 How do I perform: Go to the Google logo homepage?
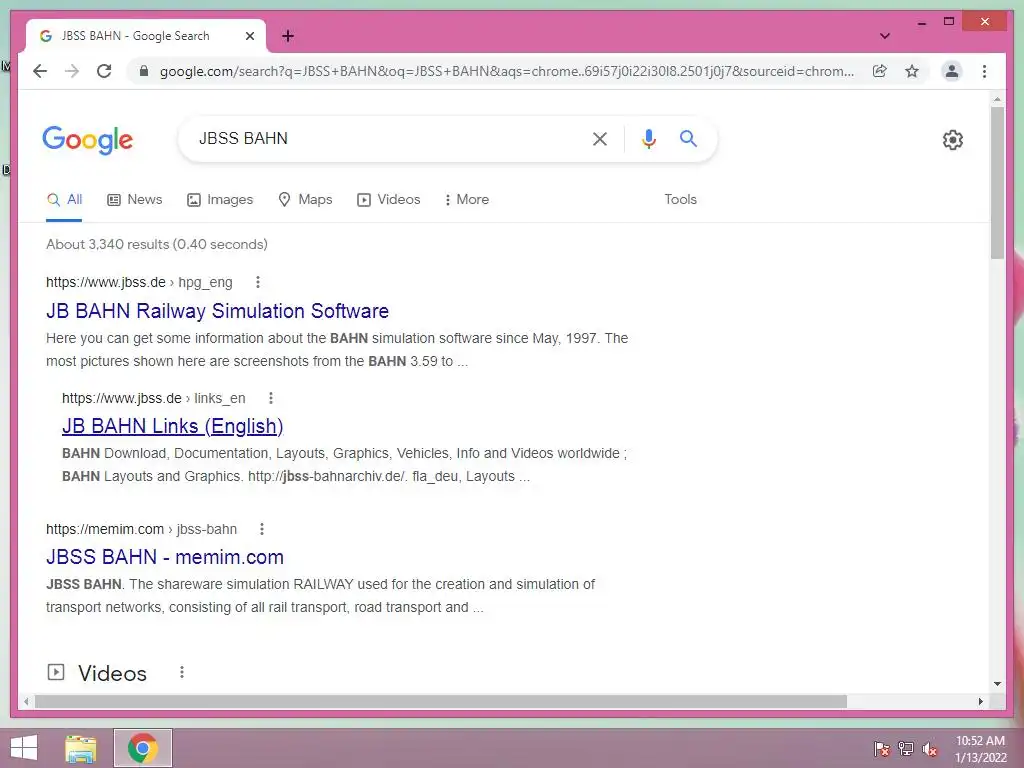point(88,140)
